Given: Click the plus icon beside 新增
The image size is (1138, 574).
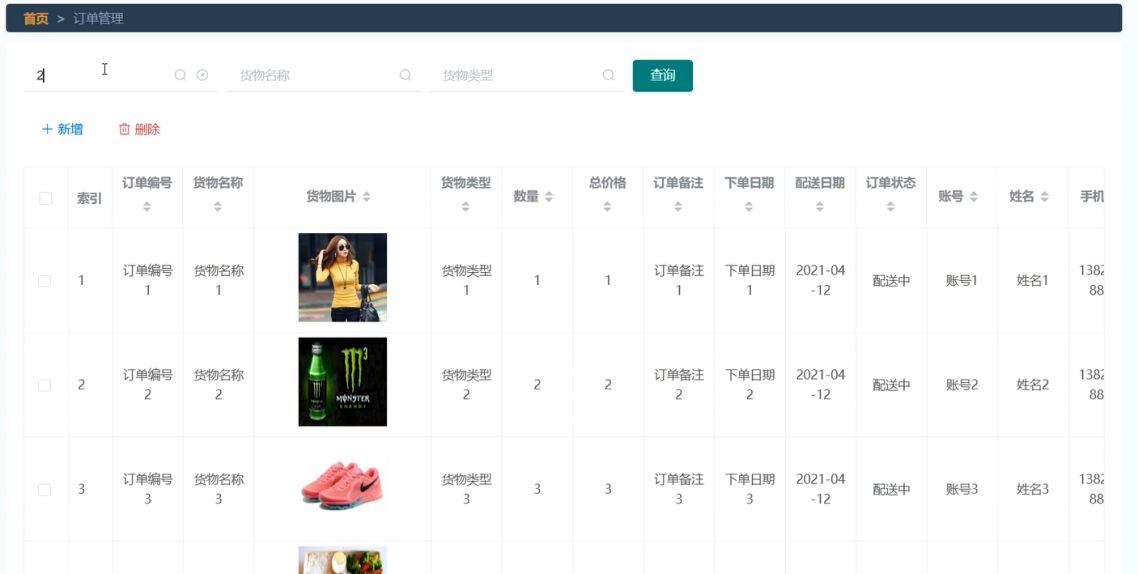Looking at the screenshot, I should point(46,129).
